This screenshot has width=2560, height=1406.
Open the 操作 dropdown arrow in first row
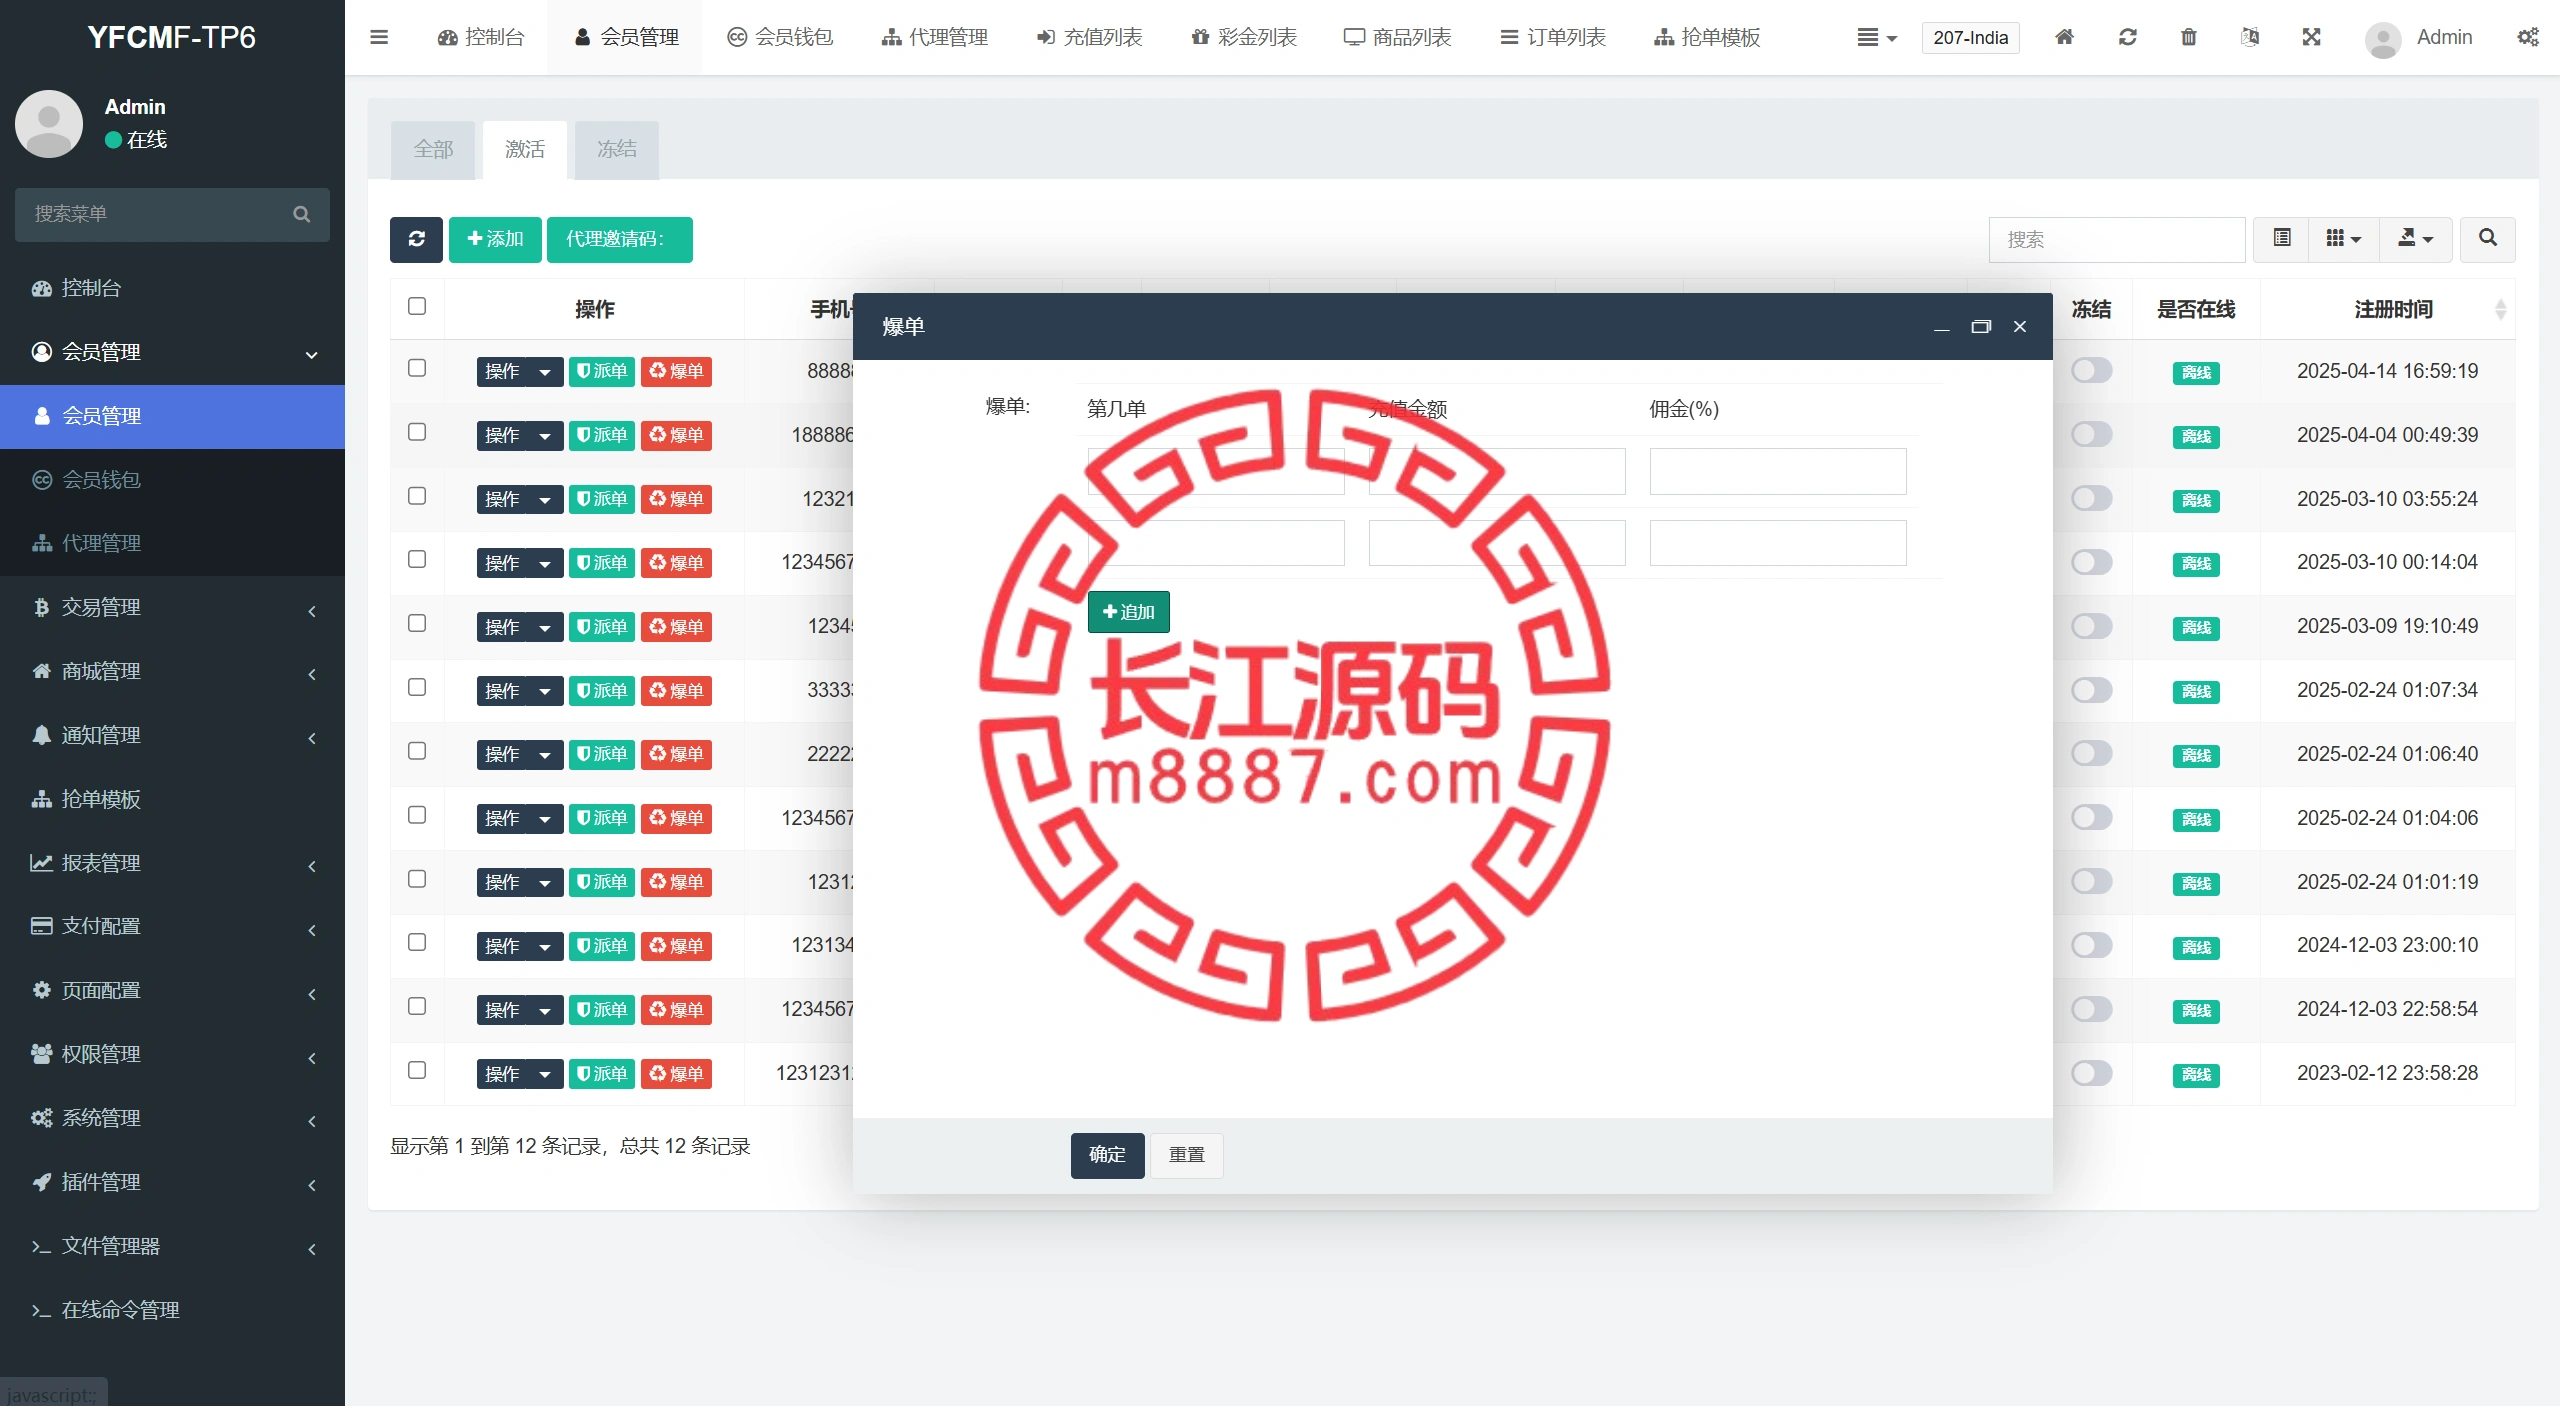click(x=545, y=372)
